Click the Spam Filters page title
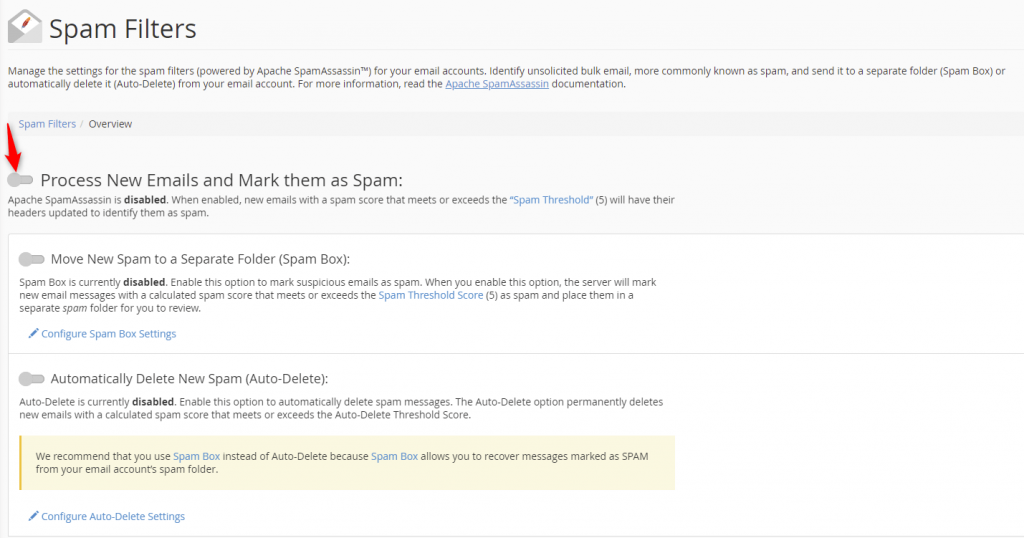 [123, 28]
